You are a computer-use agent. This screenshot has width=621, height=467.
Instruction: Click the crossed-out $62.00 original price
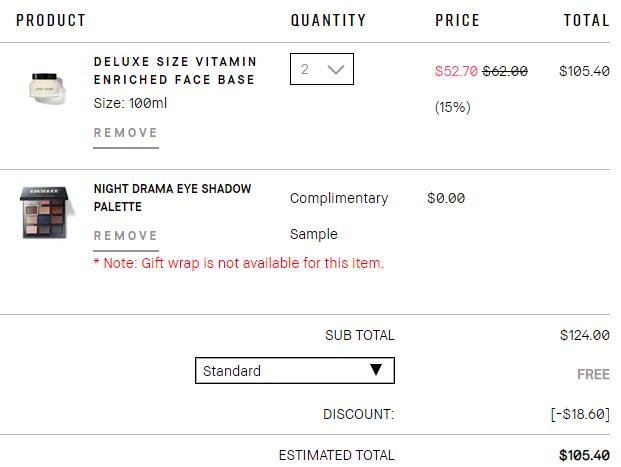point(505,71)
